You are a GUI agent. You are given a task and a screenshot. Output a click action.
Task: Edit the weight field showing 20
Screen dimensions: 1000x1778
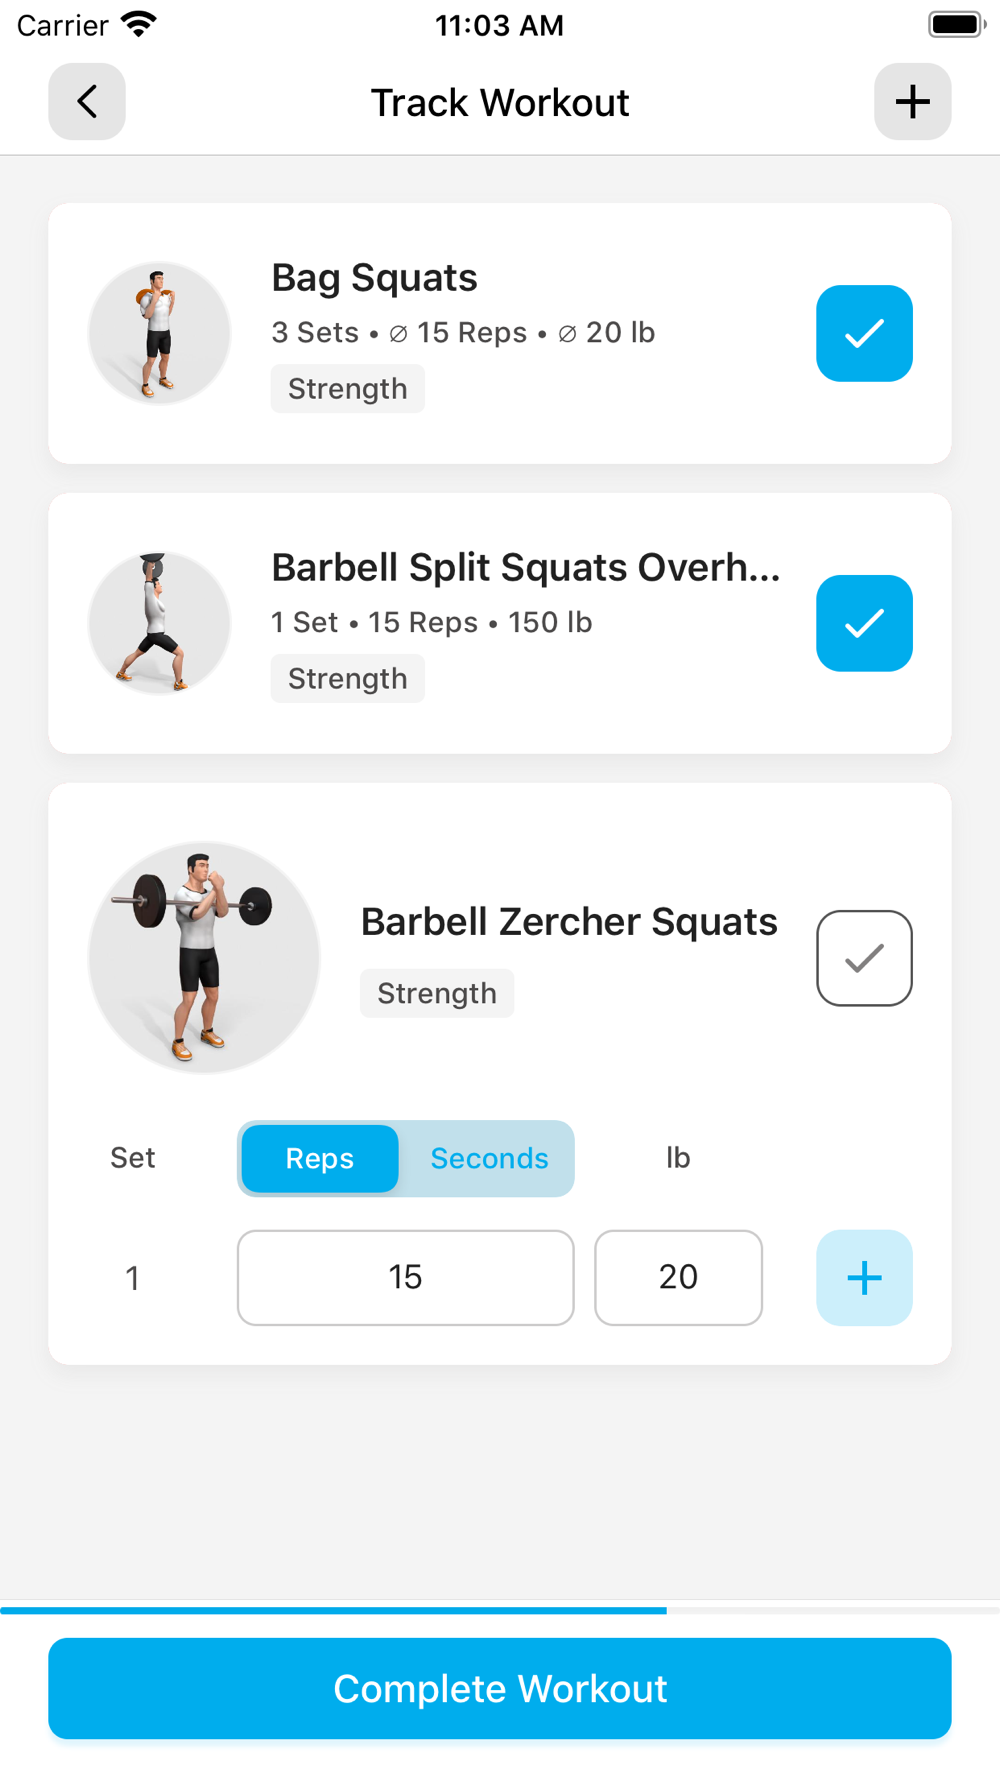[x=678, y=1277]
